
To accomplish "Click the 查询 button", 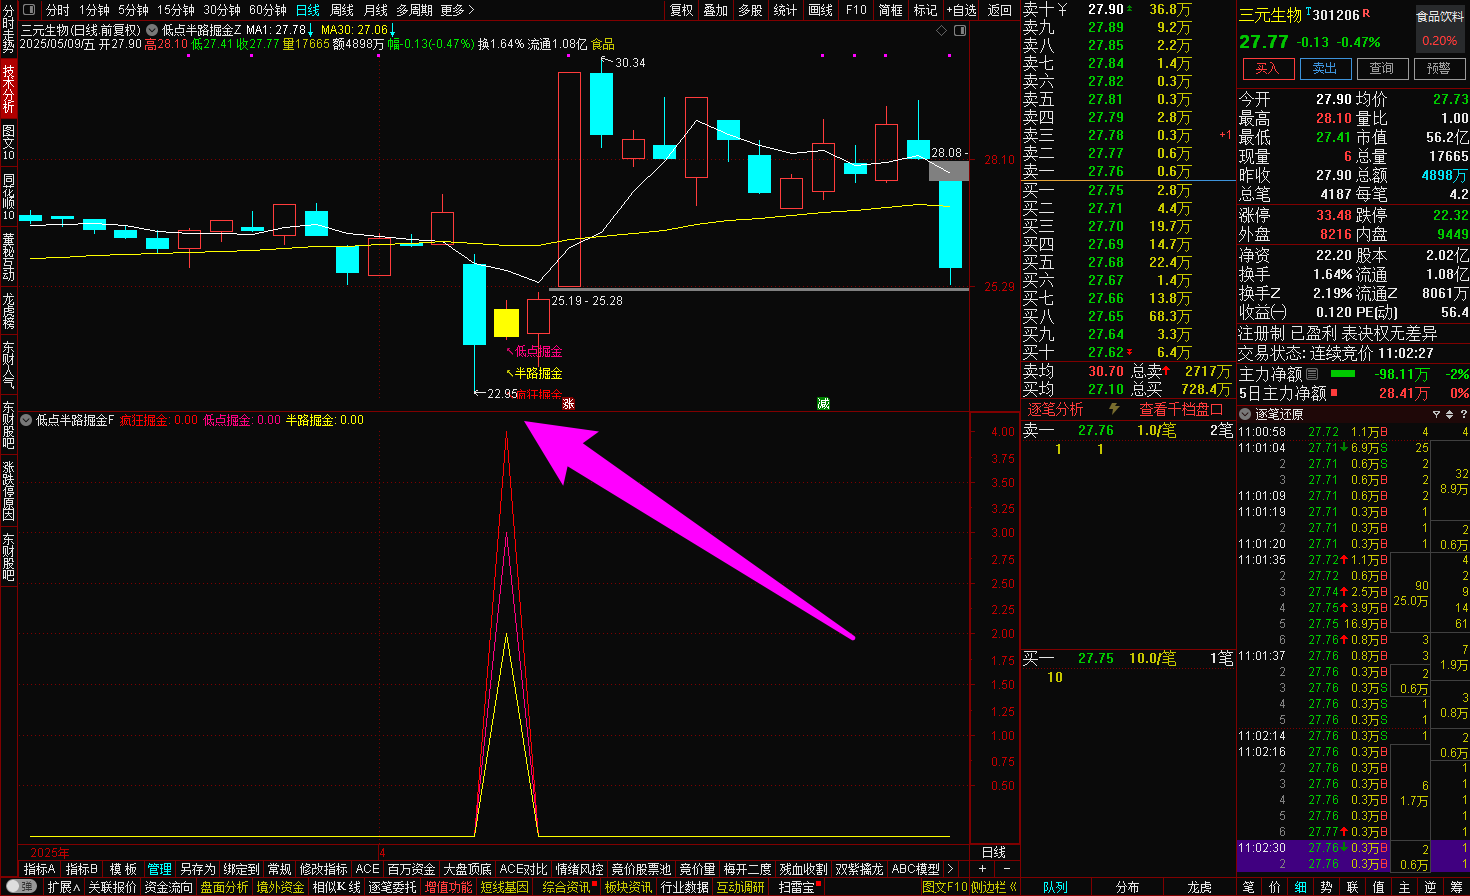I will coord(1382,68).
